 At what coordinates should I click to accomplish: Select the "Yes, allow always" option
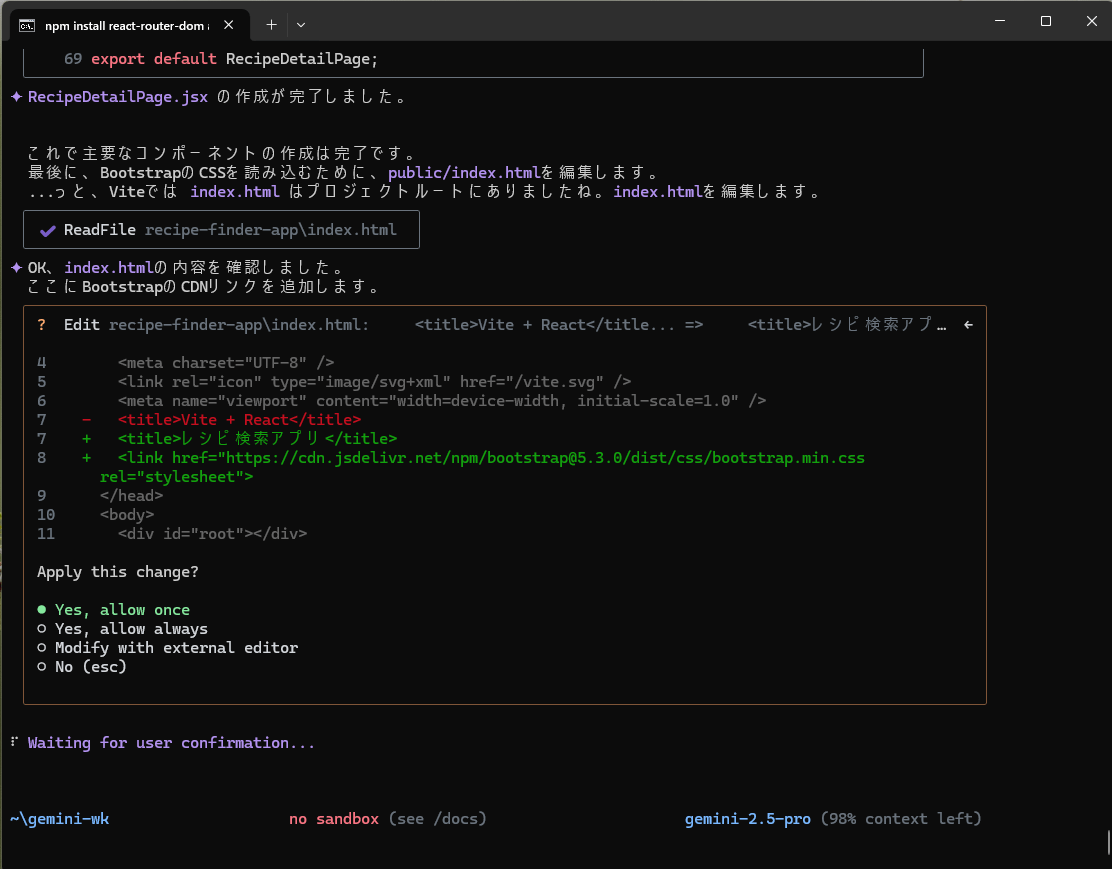click(130, 629)
